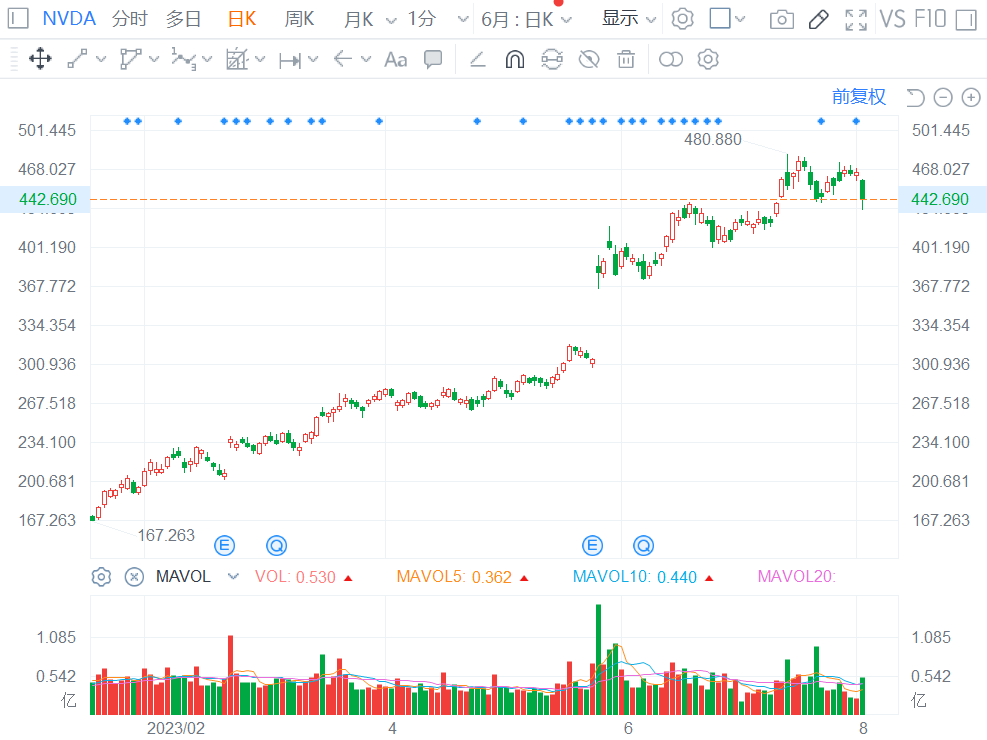Image resolution: width=987 pixels, height=740 pixels.
Task: Click the camera screenshot icon
Action: [x=782, y=19]
